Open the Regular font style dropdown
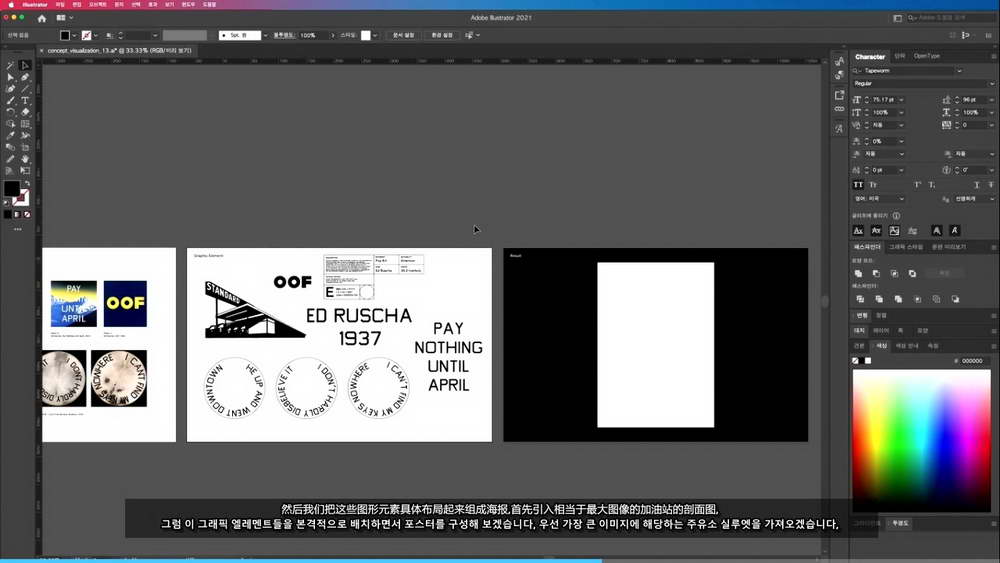This screenshot has height=563, width=1000. [992, 84]
